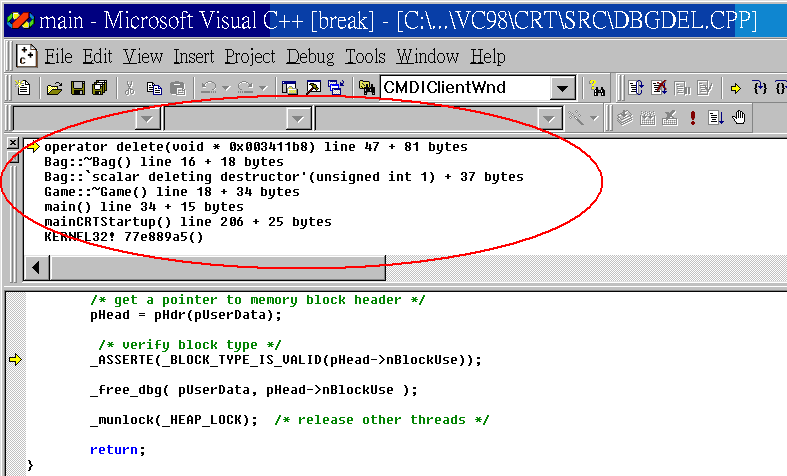Open the CMDIClientWnd find combo dropdown
The image size is (787, 476).
[x=562, y=89]
